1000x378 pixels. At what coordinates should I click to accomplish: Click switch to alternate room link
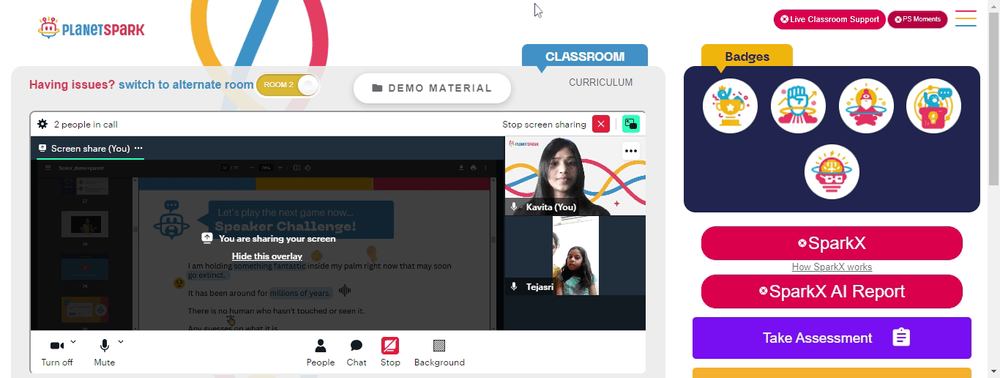[186, 85]
